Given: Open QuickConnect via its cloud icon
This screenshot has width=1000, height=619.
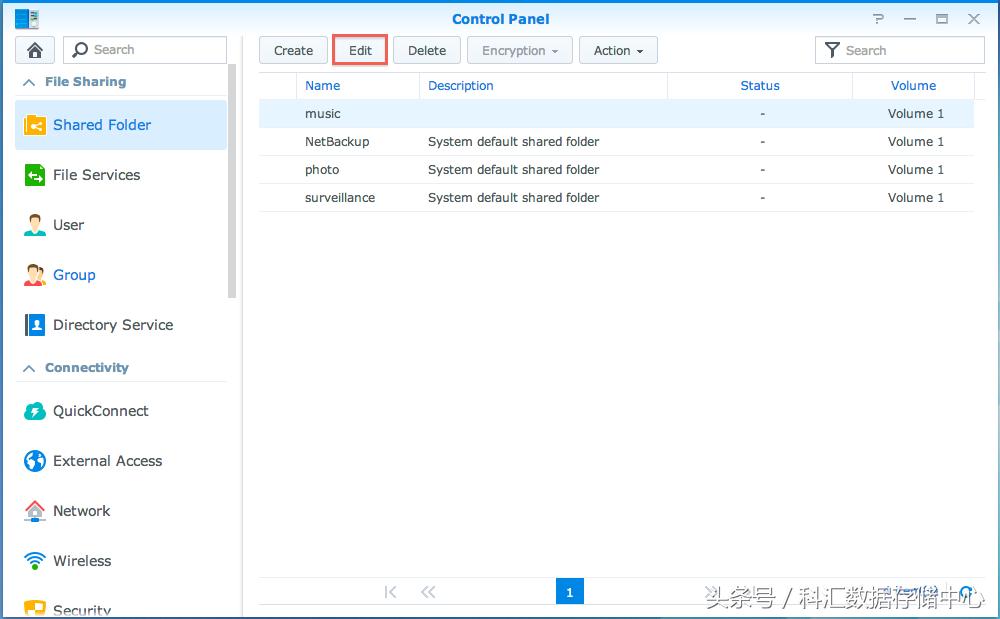Looking at the screenshot, I should coord(35,411).
